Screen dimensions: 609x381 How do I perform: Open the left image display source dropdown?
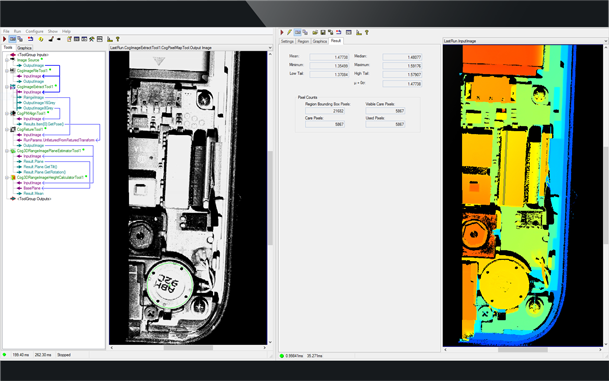click(x=270, y=48)
